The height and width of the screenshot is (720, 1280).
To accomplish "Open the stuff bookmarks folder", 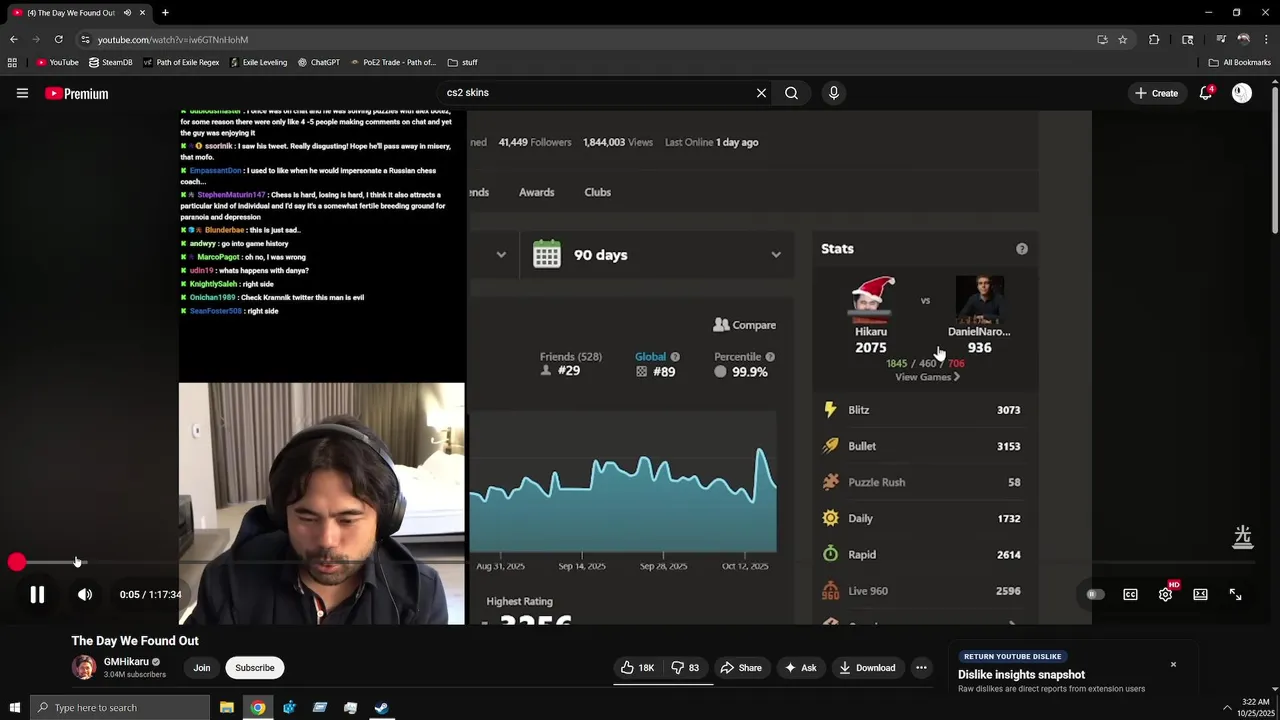I will [462, 62].
